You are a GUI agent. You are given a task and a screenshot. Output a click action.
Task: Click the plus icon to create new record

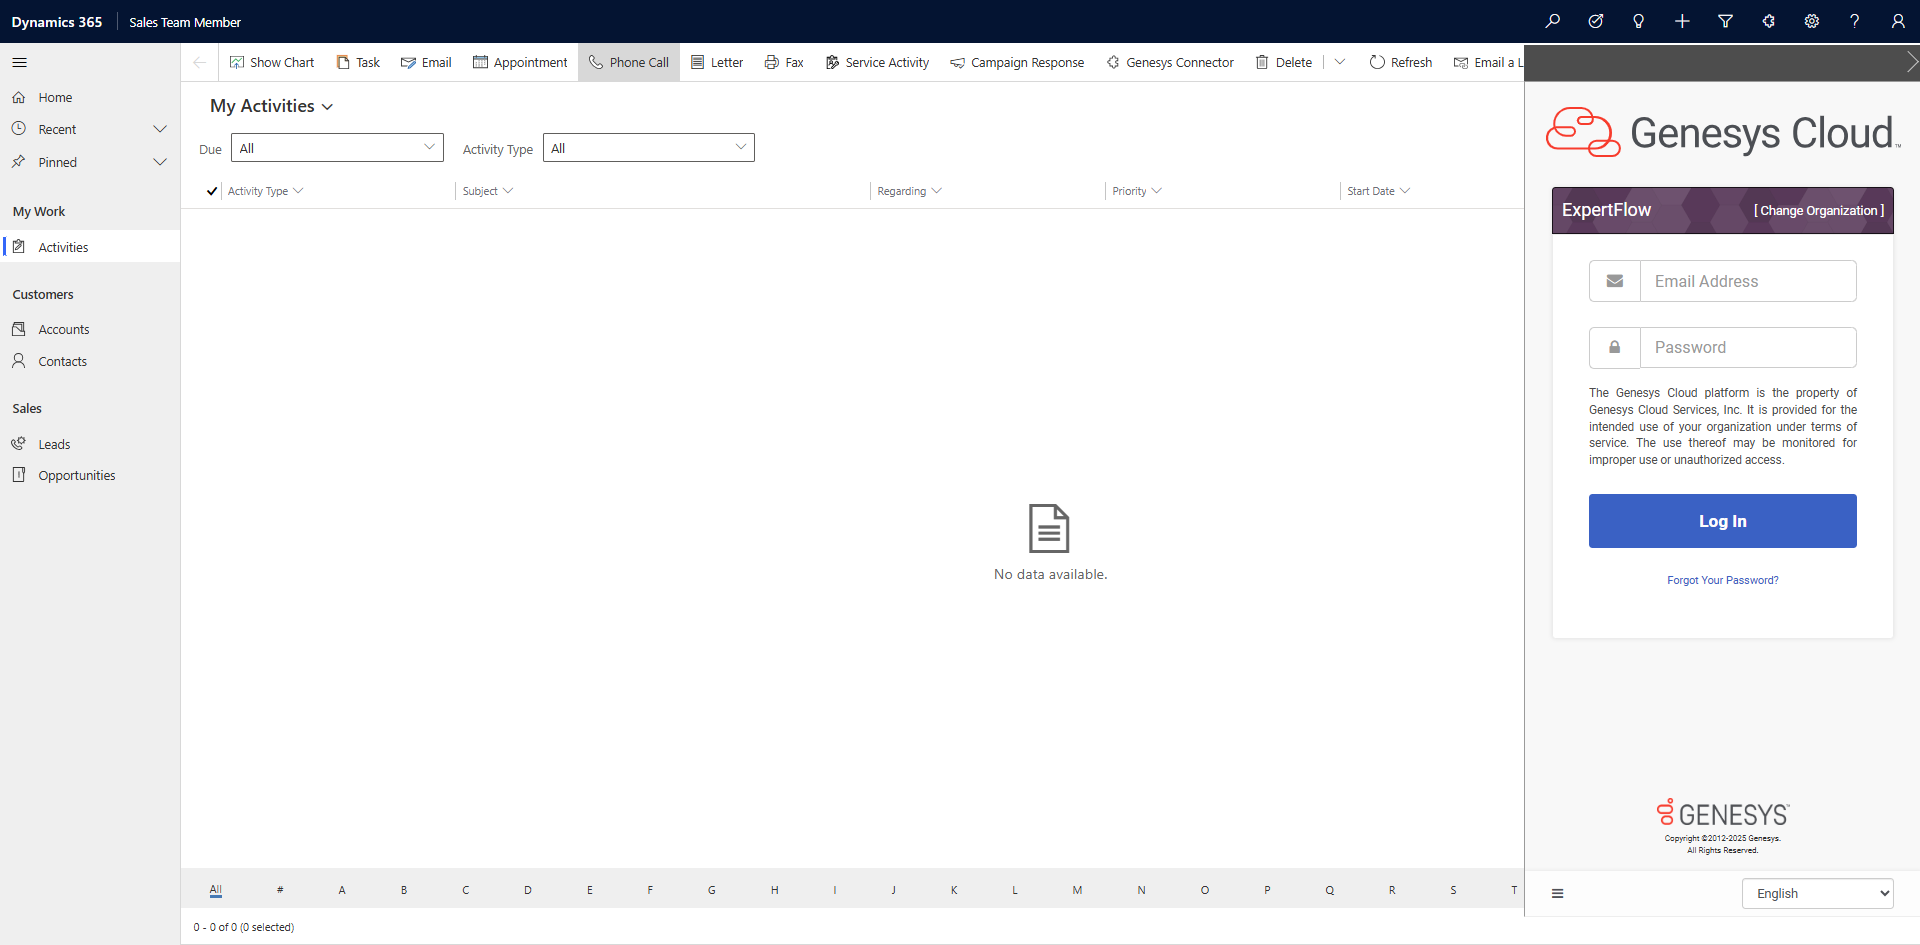(1682, 21)
